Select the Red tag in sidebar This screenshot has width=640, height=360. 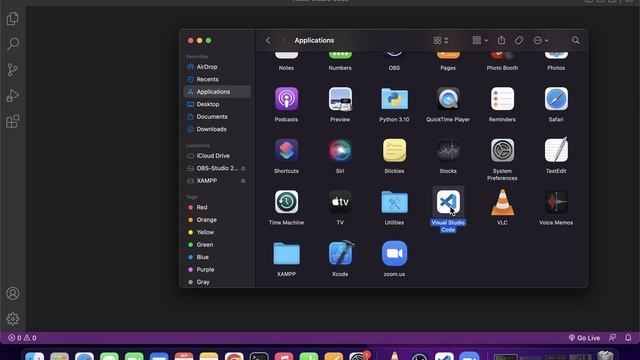tap(217, 207)
